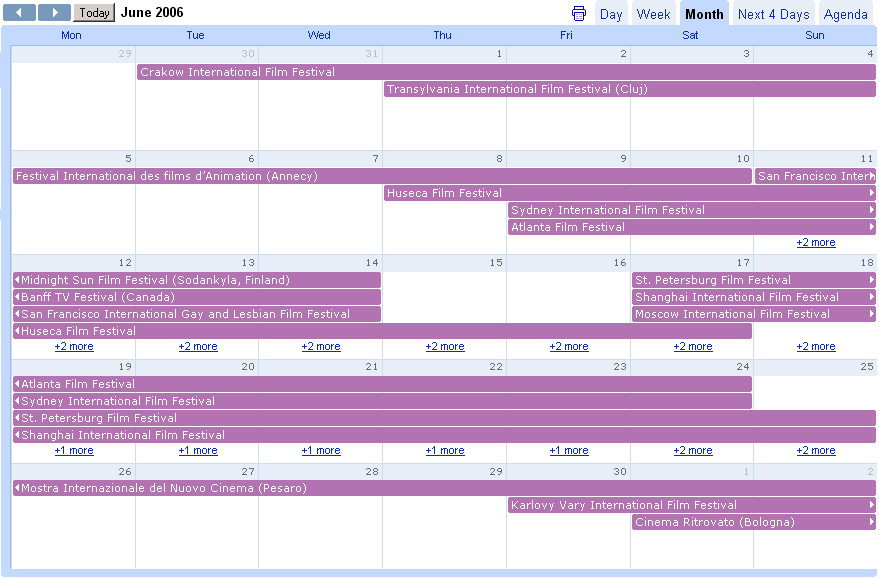Image resolution: width=879 pixels, height=579 pixels.
Task: Jump to the current date with Today
Action: (94, 12)
